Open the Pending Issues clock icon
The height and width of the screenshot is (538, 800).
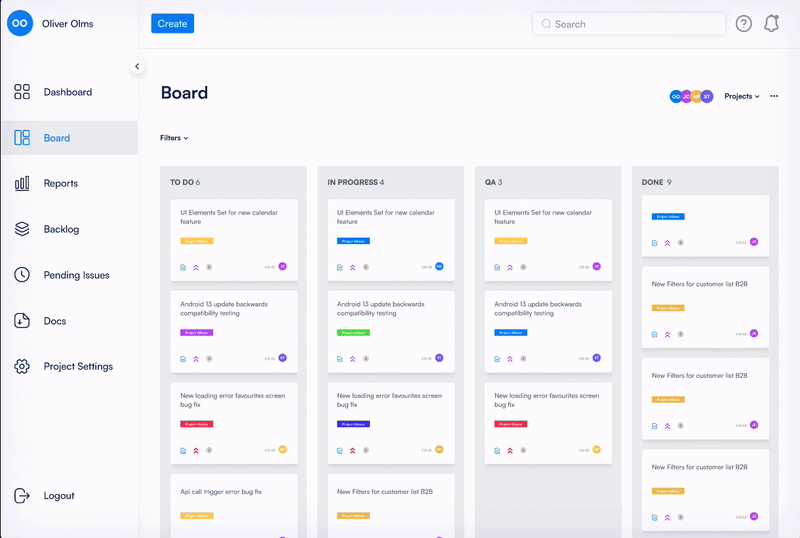point(22,275)
